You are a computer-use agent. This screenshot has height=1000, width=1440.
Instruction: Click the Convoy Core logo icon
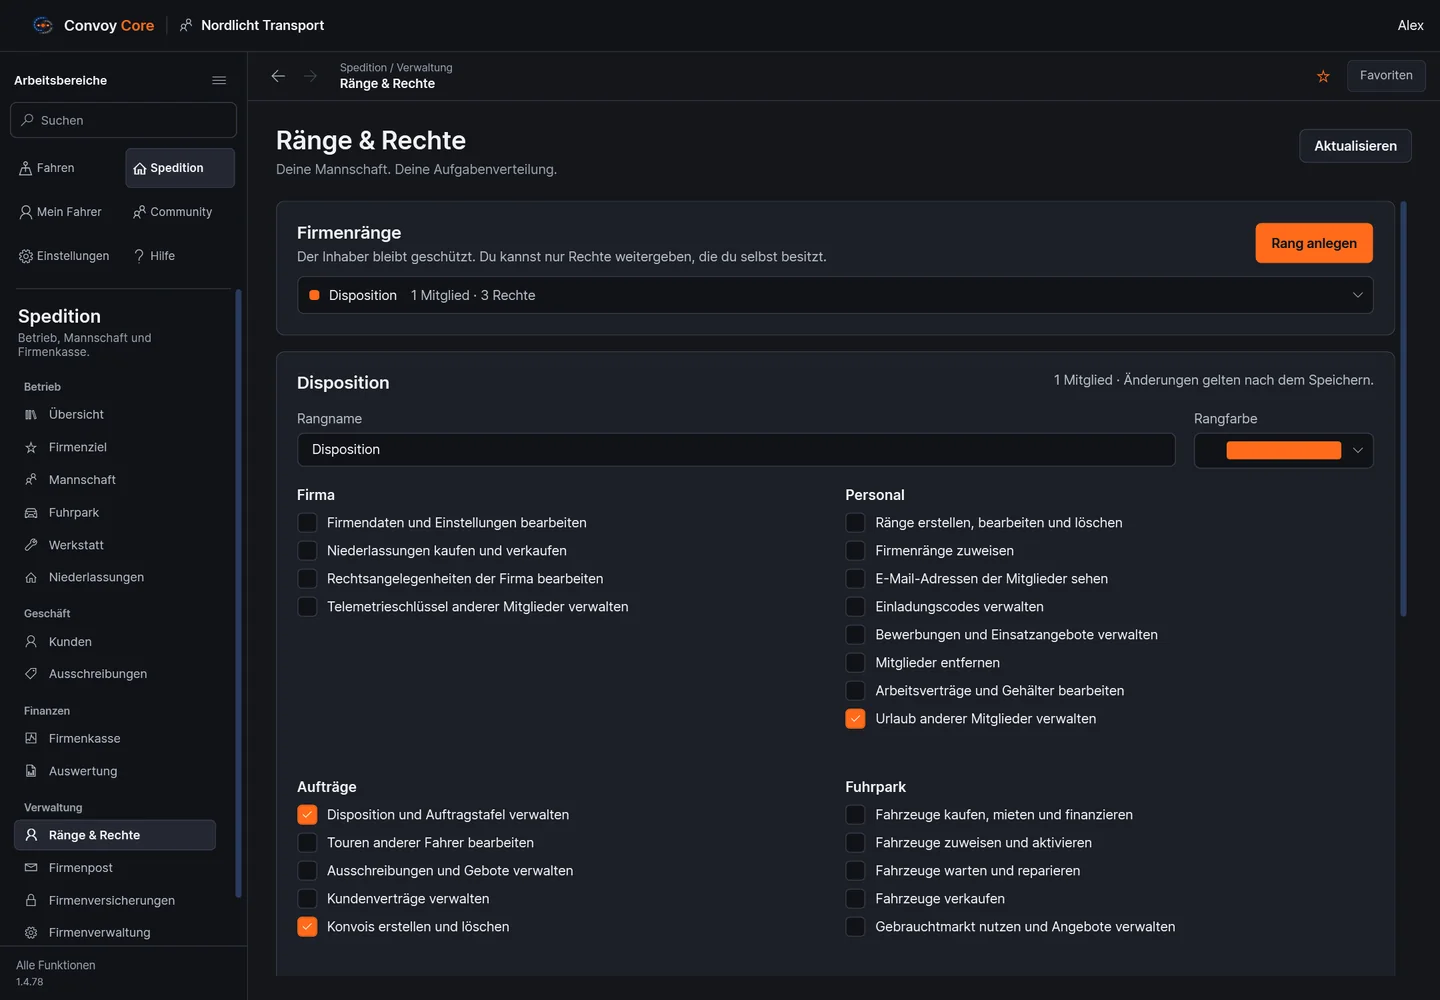(43, 25)
